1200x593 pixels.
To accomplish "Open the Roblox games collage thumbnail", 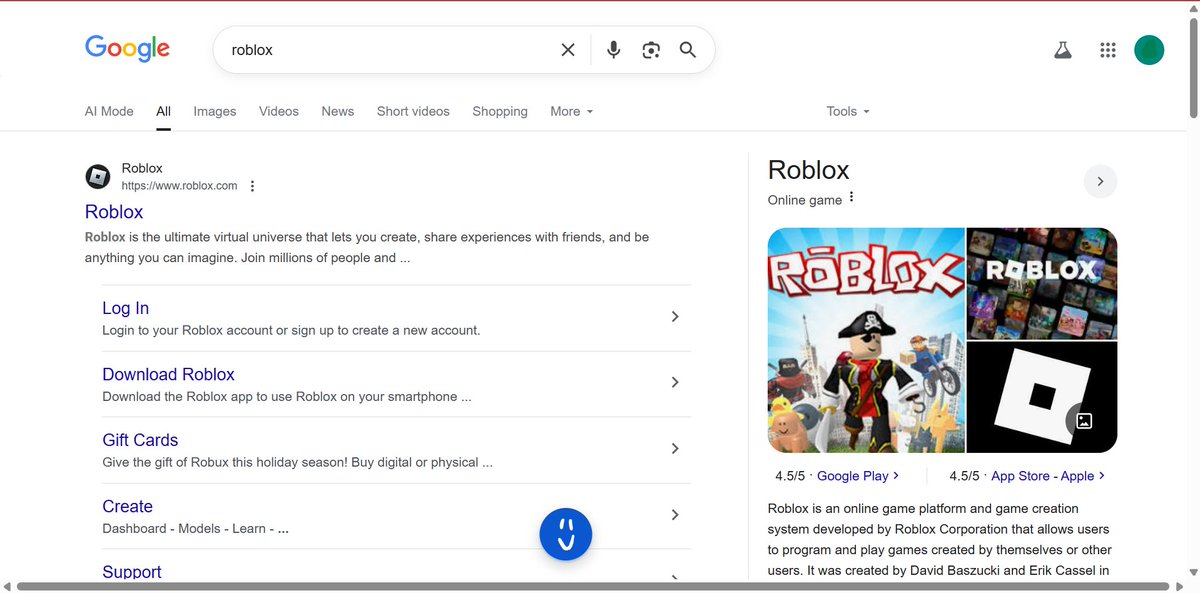I will [x=1042, y=284].
